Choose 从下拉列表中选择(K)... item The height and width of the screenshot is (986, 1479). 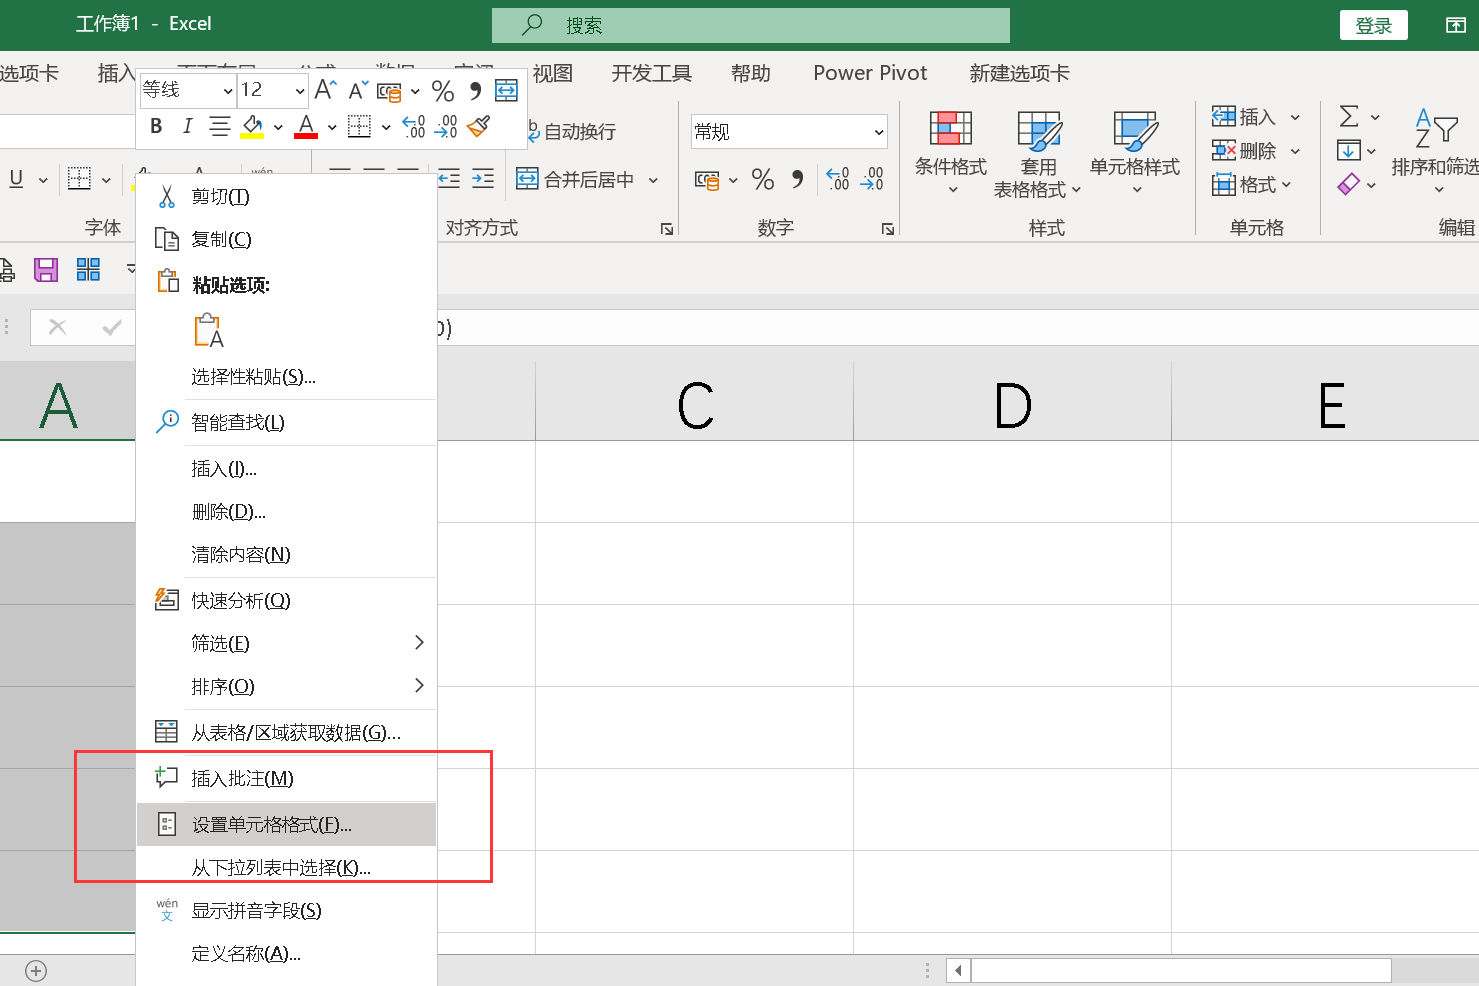(x=286, y=867)
